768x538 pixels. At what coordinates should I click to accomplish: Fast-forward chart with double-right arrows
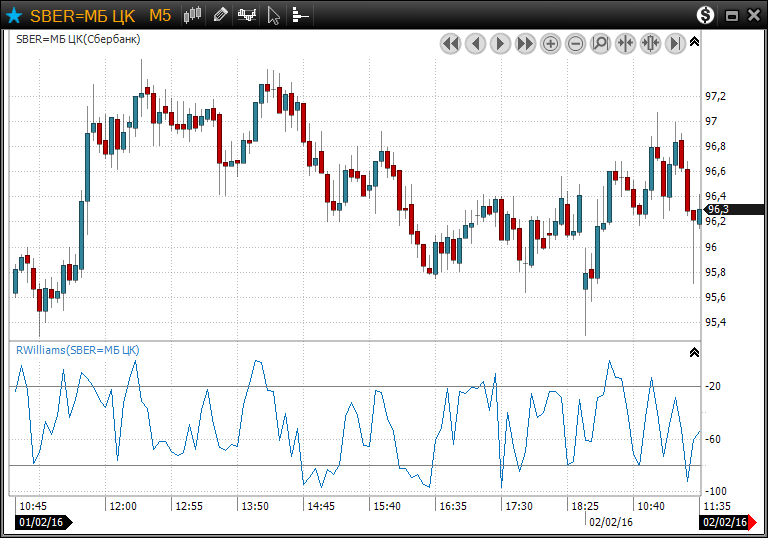click(x=525, y=44)
